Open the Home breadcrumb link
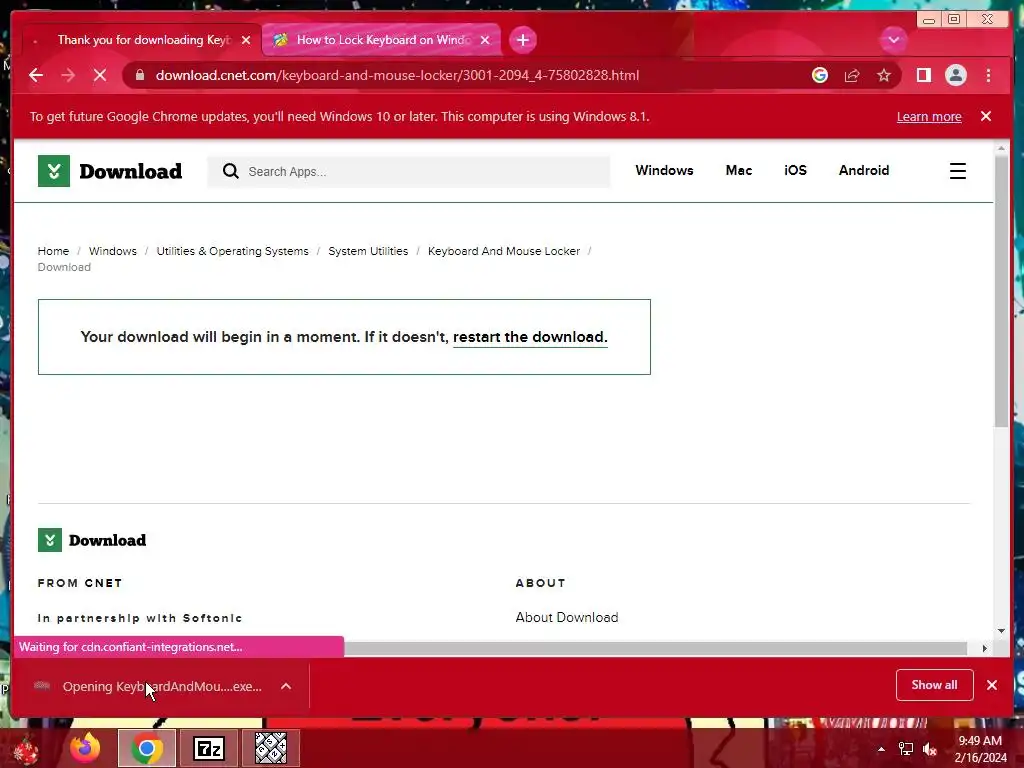 coord(53,251)
